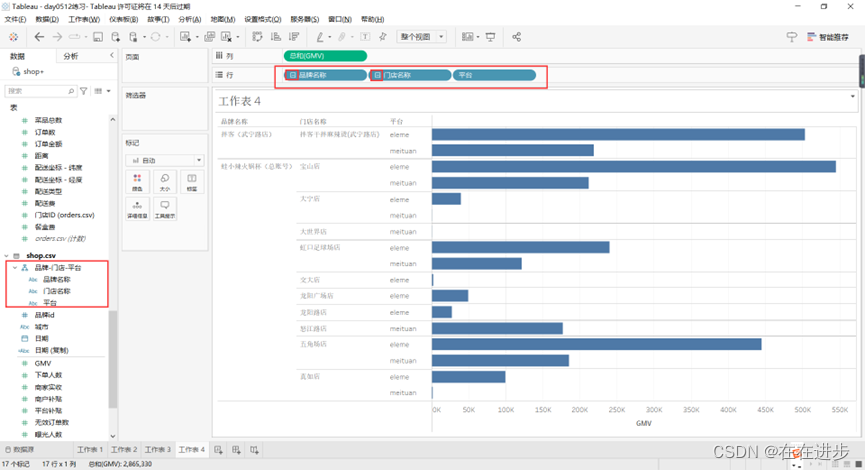
Task: Select the 总和(GMV) pill on Columns shelf
Action: [325, 56]
